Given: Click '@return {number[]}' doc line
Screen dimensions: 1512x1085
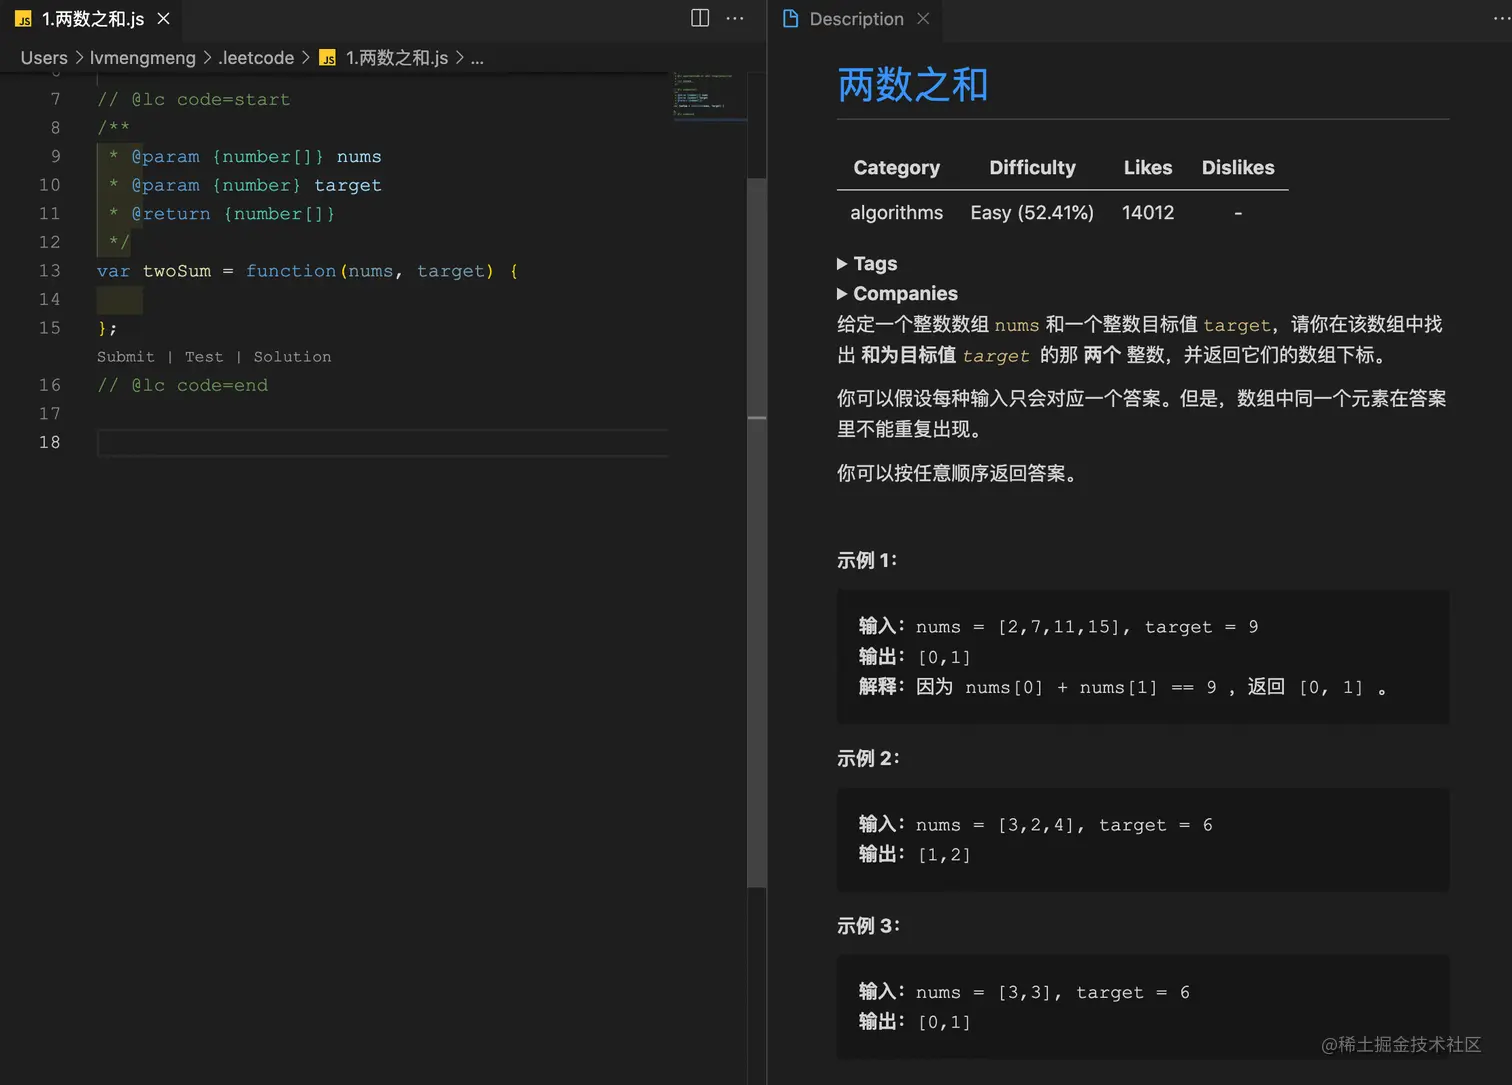Looking at the screenshot, I should [222, 214].
